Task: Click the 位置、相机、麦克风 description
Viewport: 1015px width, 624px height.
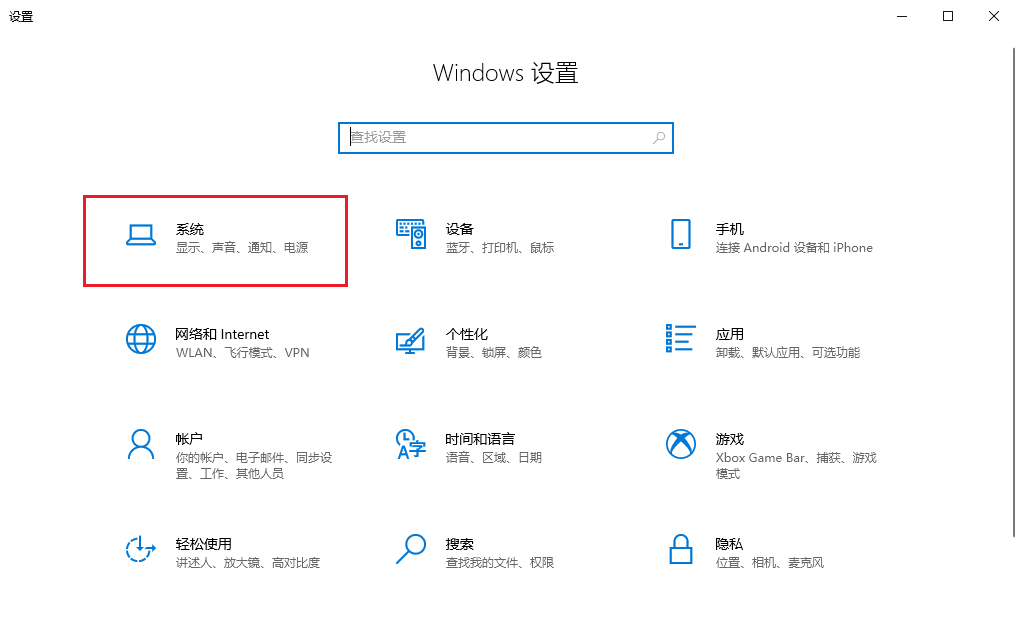Action: [x=770, y=563]
